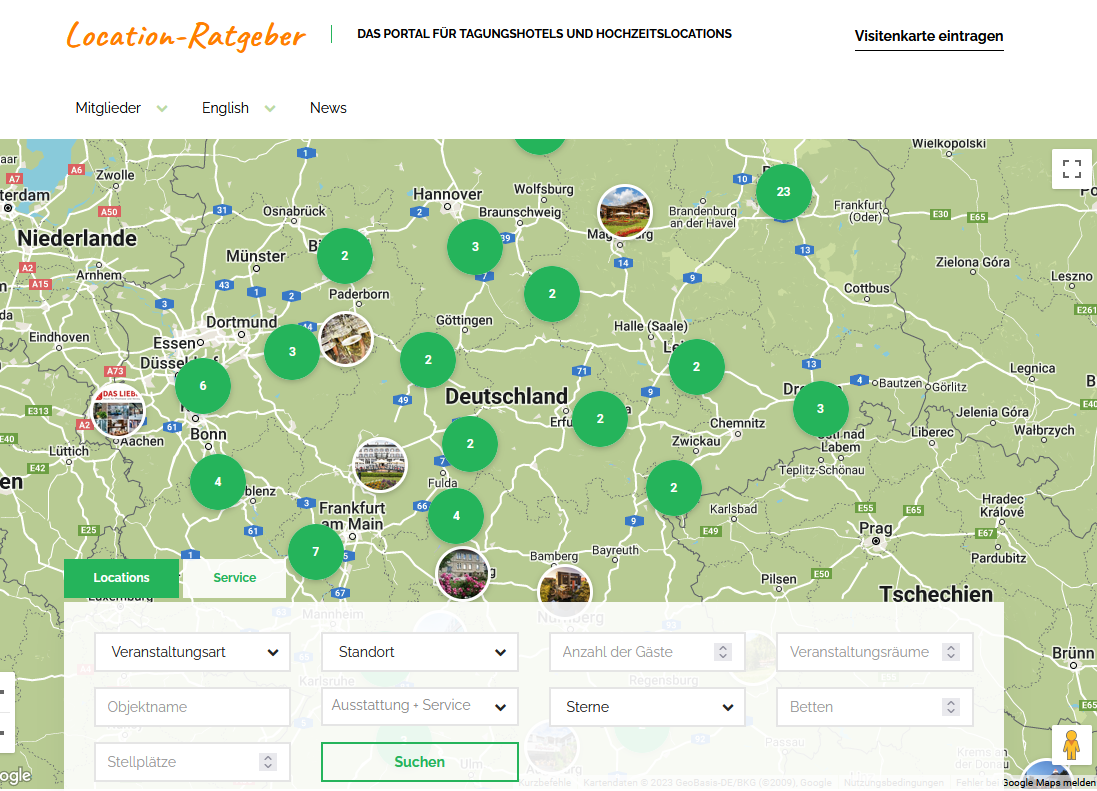The image size is (1097, 791).
Task: Open cluster 2 west of Karlsbad
Action: [x=674, y=488]
